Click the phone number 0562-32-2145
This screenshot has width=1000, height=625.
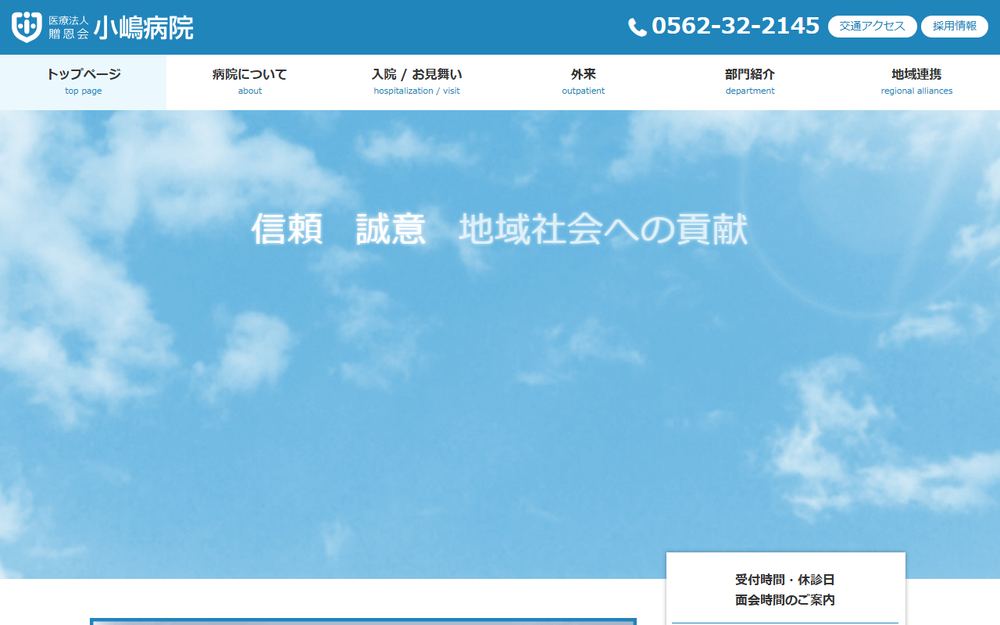(x=735, y=26)
